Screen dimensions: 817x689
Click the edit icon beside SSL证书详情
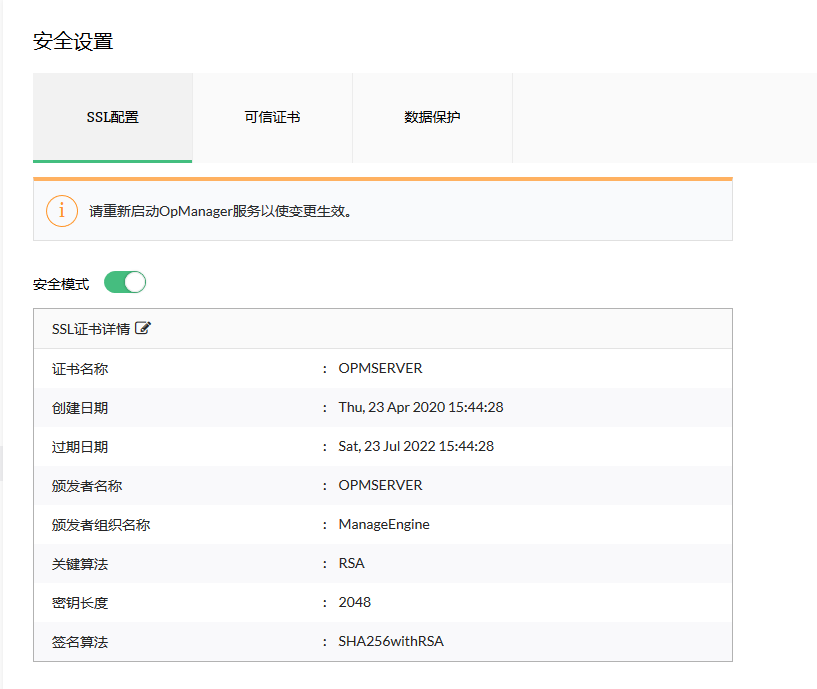click(143, 328)
